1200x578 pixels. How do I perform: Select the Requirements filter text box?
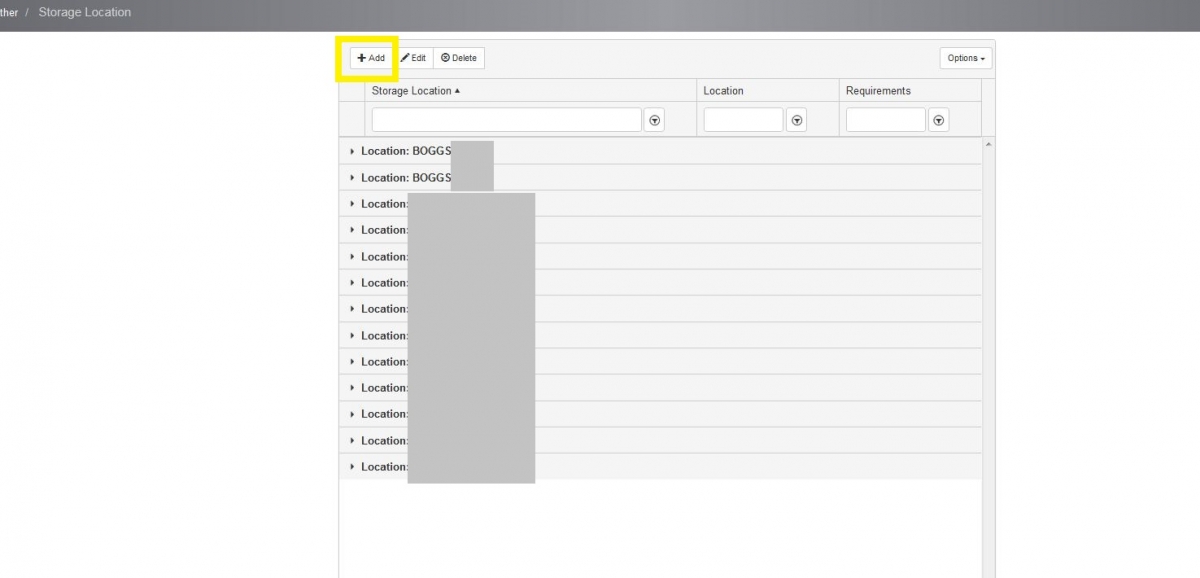tap(885, 120)
